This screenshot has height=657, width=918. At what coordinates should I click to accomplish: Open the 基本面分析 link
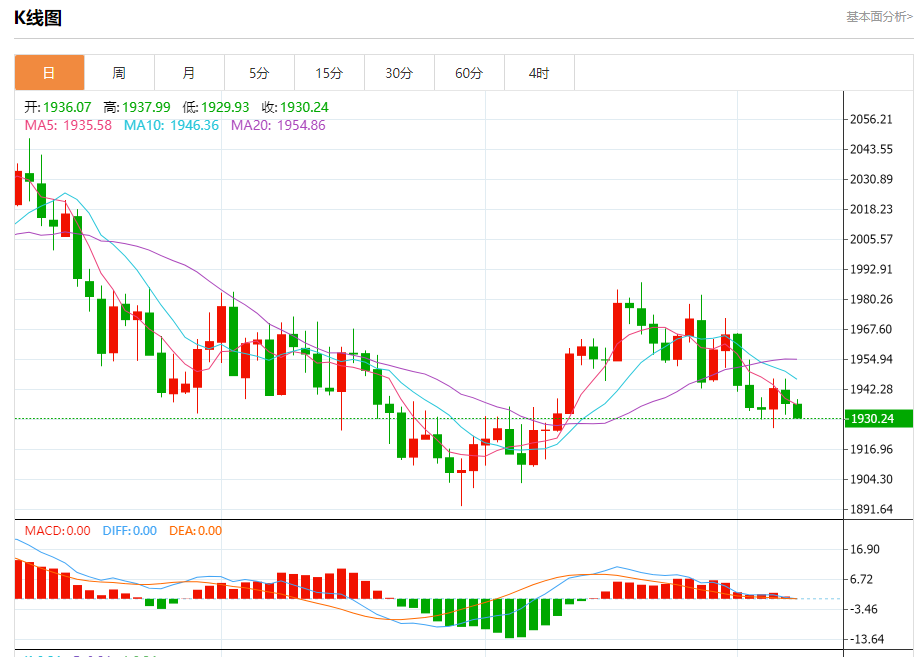pos(879,17)
